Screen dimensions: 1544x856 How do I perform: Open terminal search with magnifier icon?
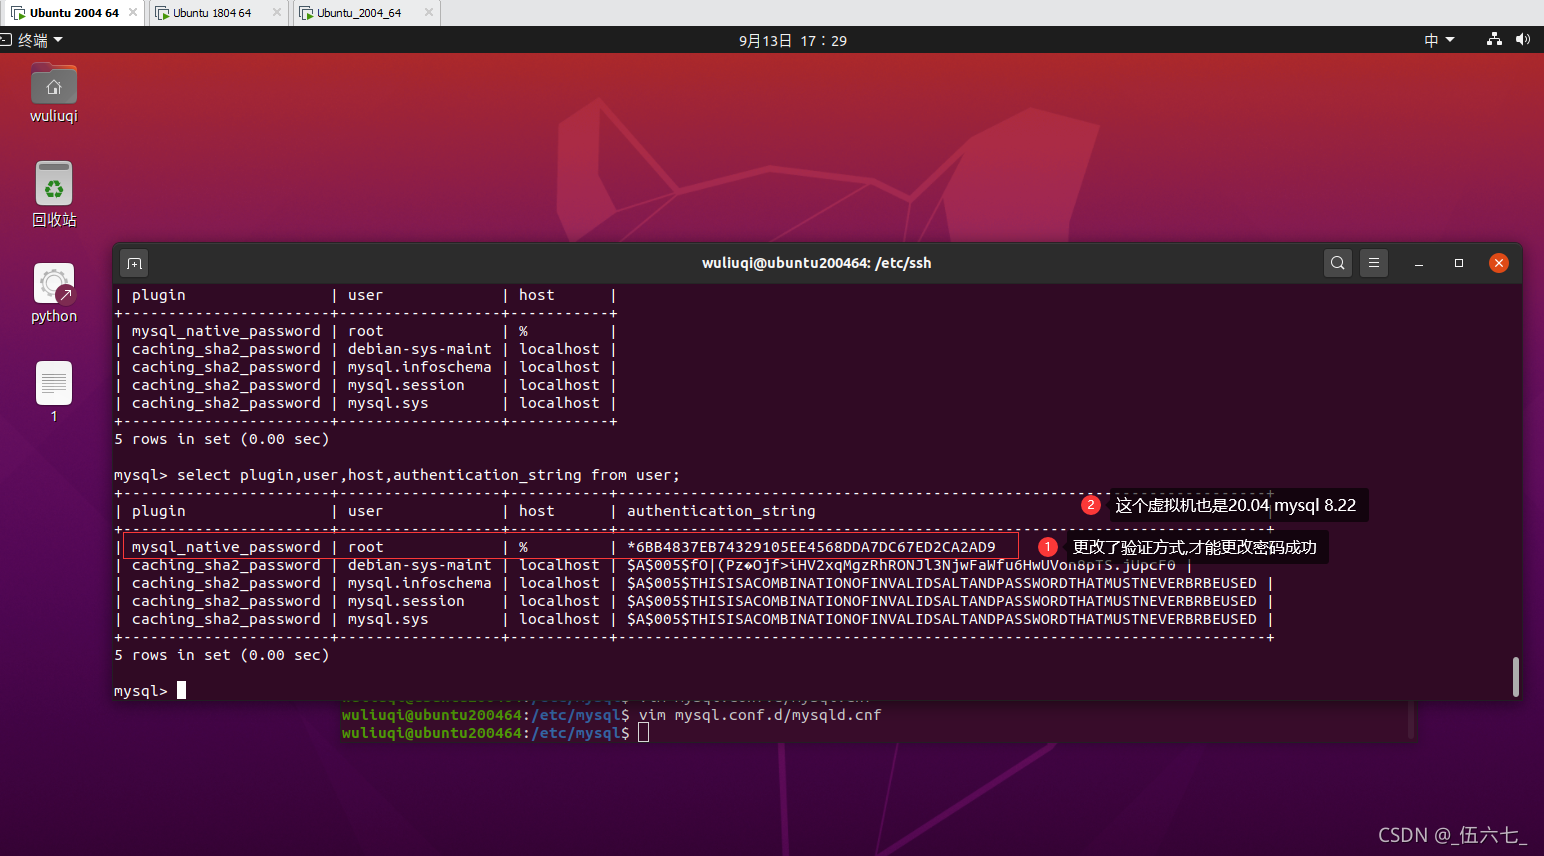[x=1338, y=263]
